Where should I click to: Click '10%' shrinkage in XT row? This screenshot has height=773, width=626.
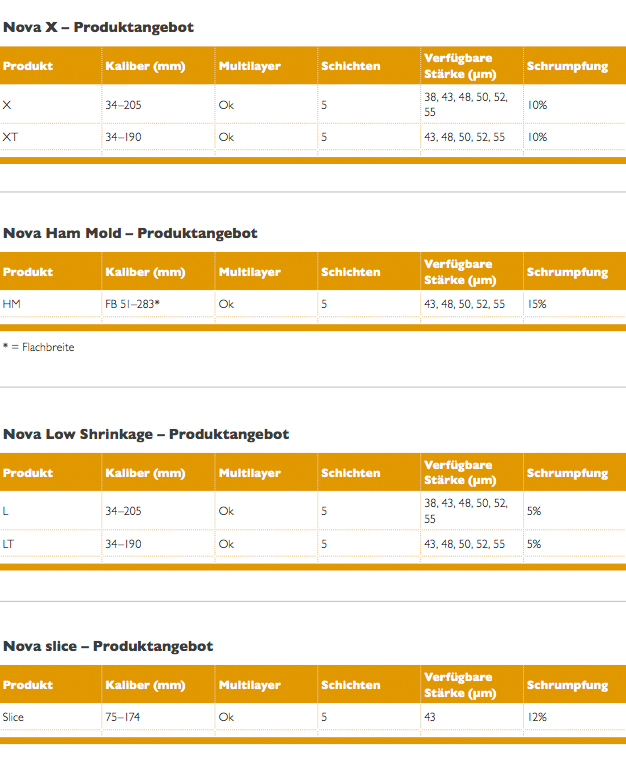[537, 137]
